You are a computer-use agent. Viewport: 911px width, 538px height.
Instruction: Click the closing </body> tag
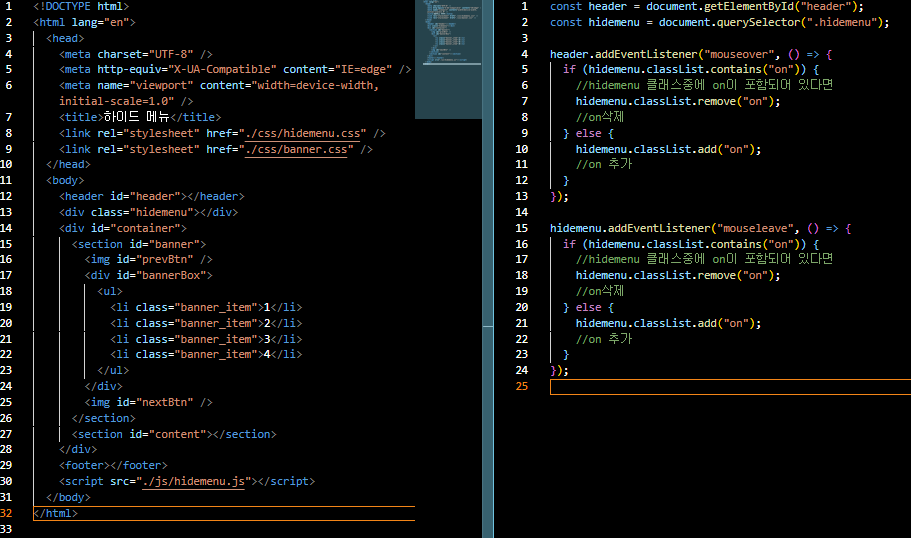pos(68,497)
